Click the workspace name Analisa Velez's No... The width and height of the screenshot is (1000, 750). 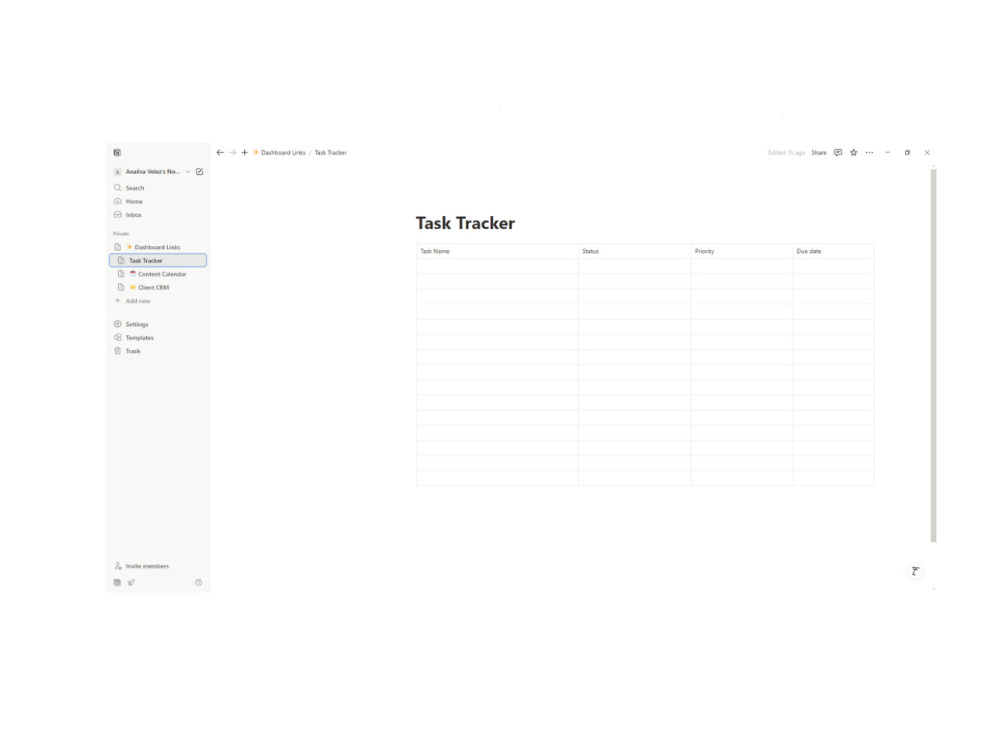pos(153,172)
